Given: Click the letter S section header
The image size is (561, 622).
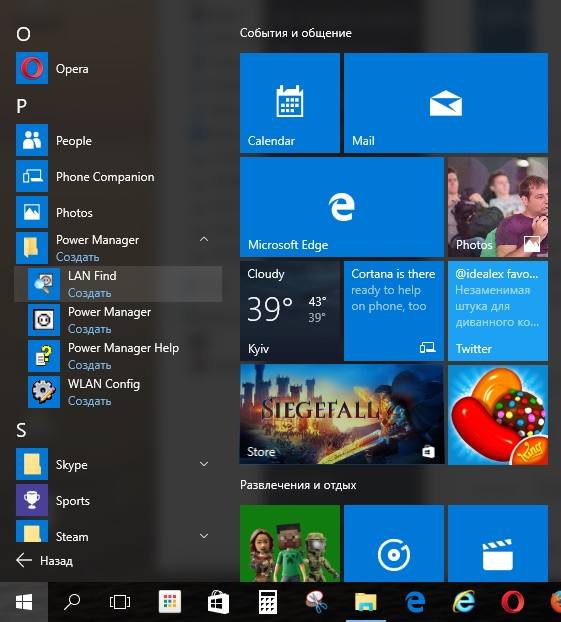Looking at the screenshot, I should pos(21,430).
